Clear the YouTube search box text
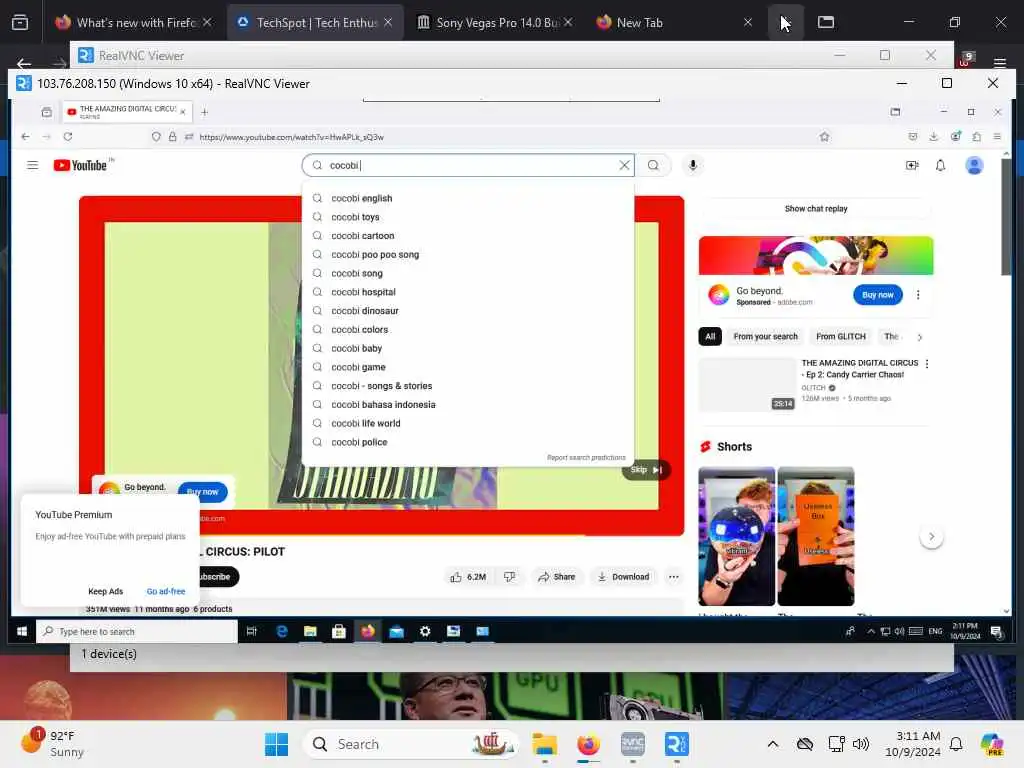Screen dimensions: 1024x768 coord(624,165)
